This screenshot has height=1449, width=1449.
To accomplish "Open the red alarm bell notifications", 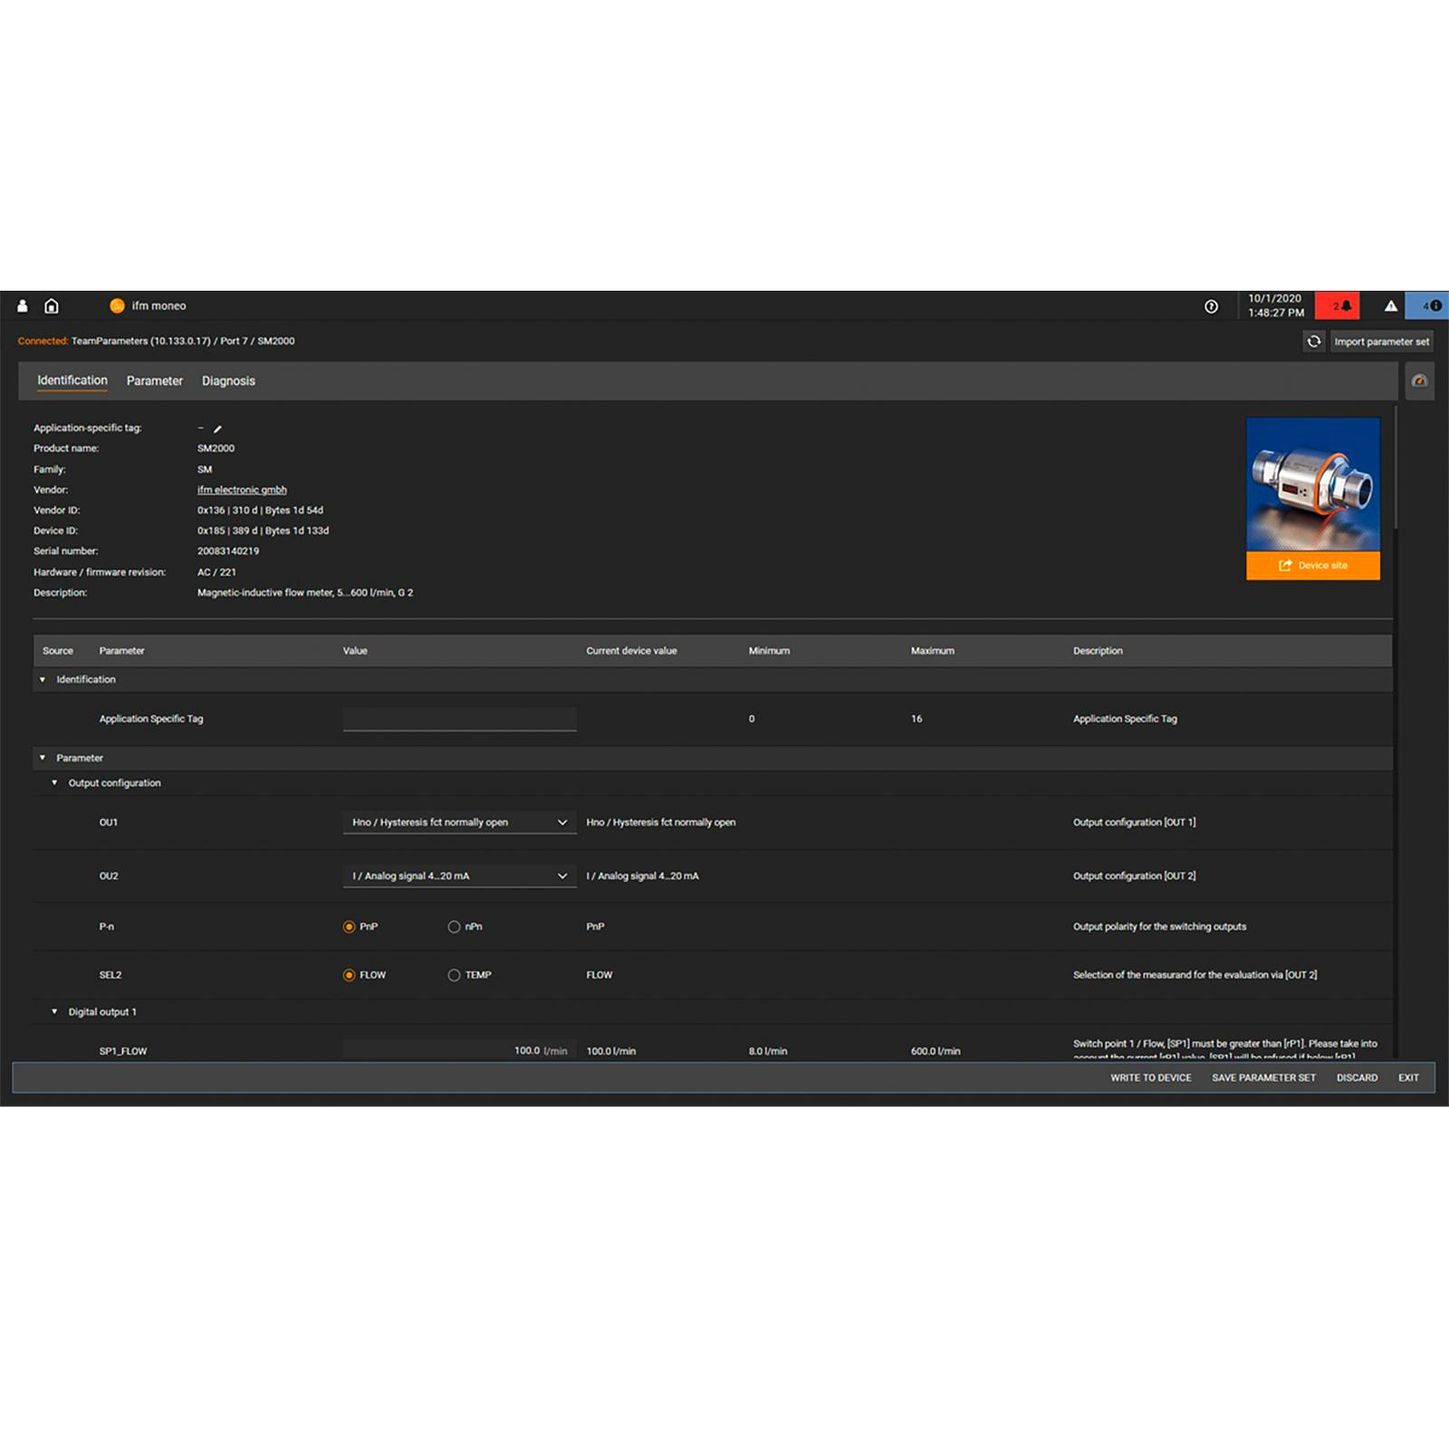I will [x=1340, y=306].
